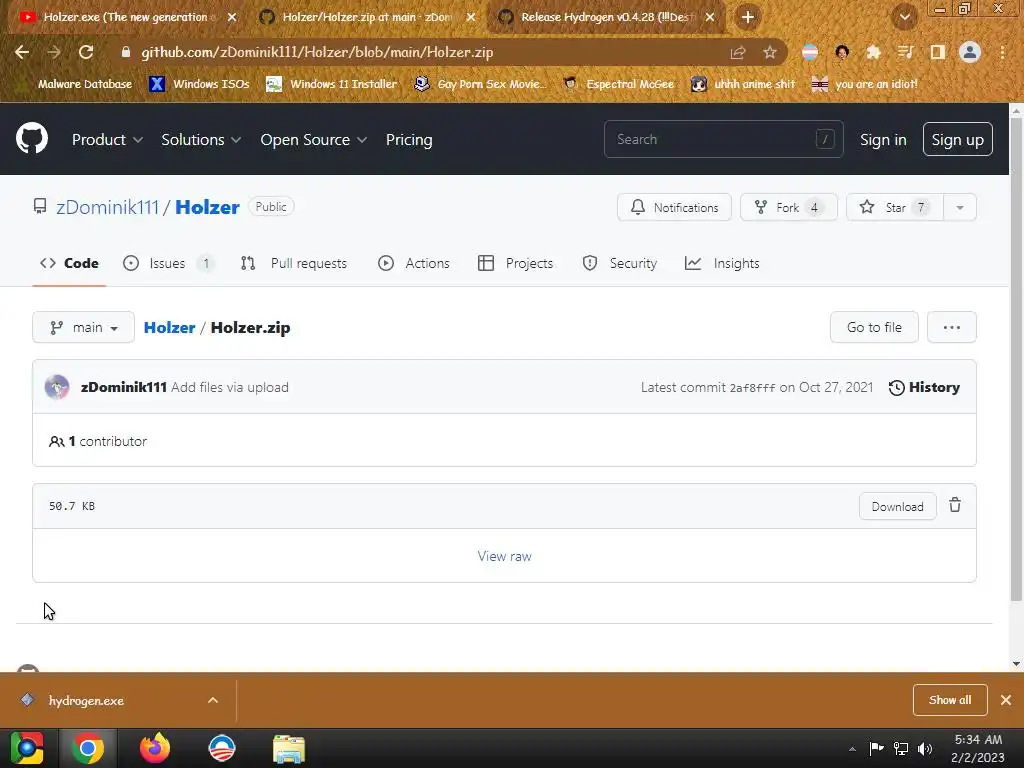Switch to the Code tab

click(x=69, y=263)
